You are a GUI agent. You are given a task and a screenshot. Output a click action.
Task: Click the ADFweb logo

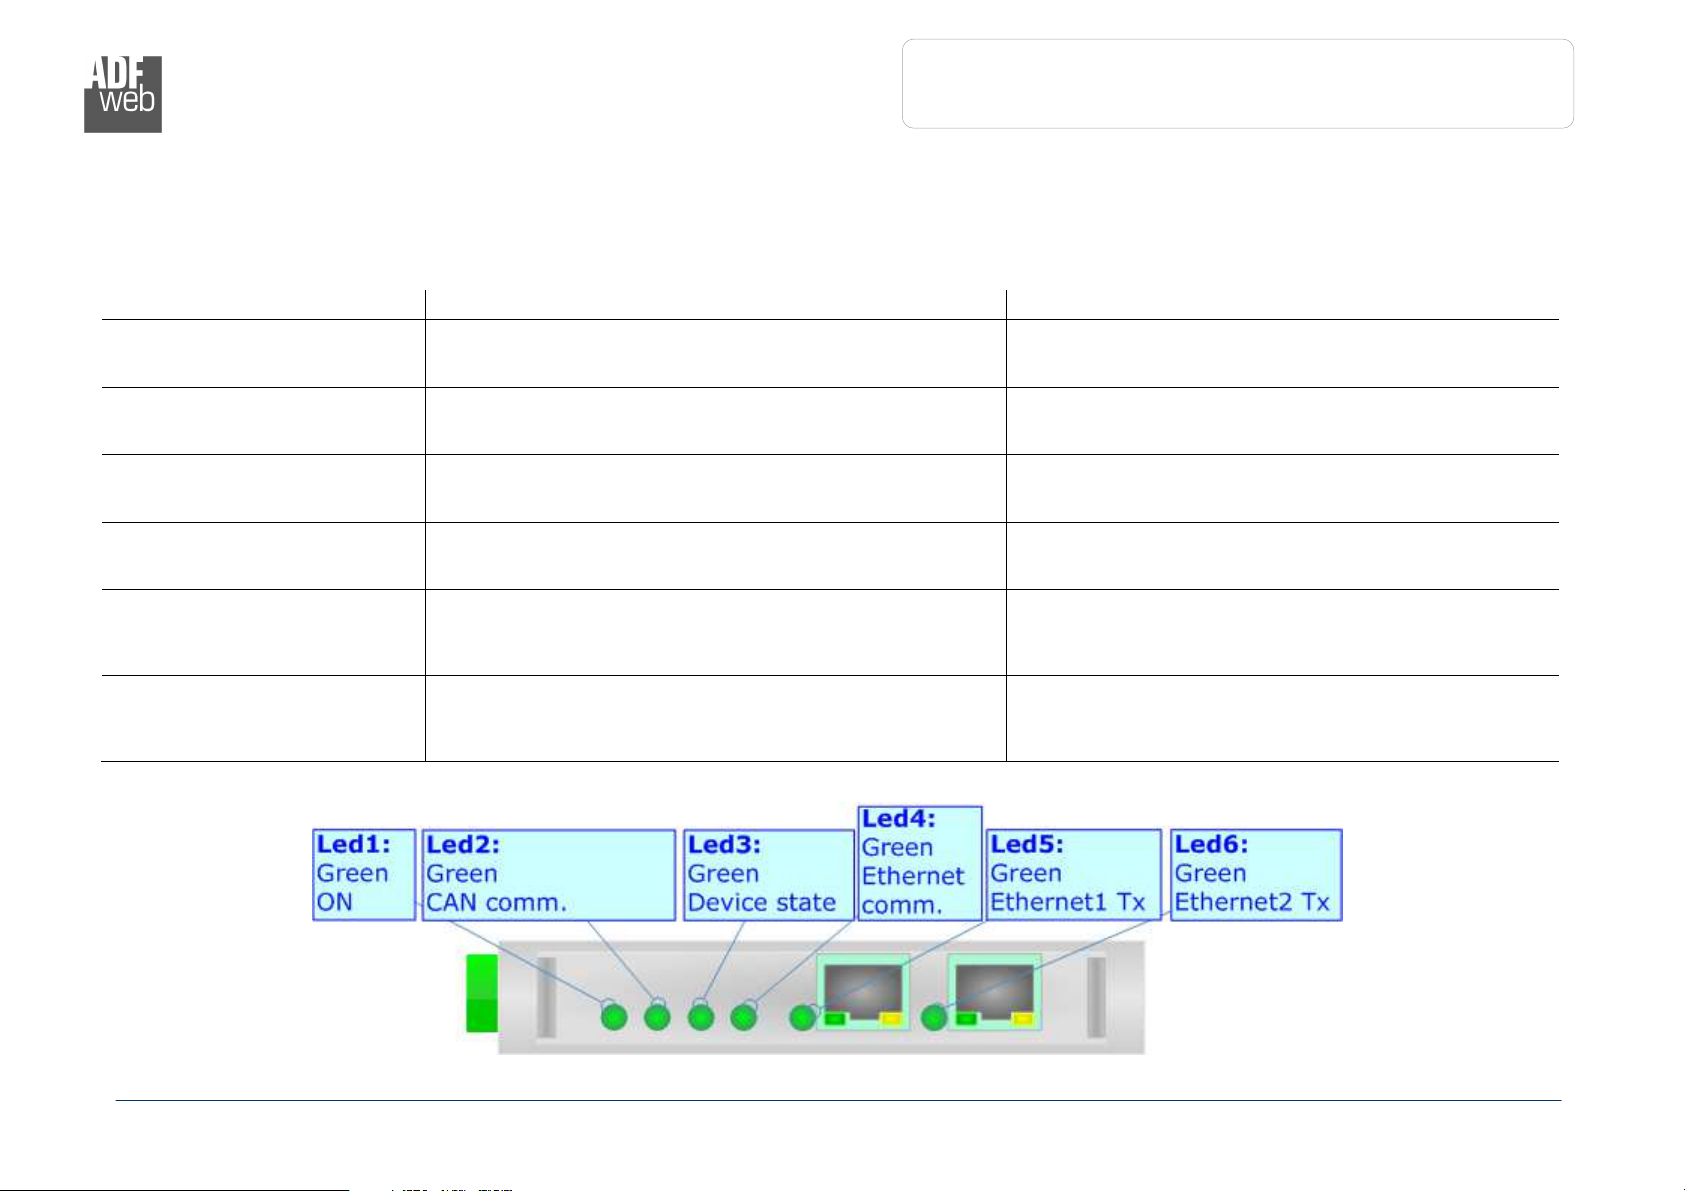tap(123, 95)
